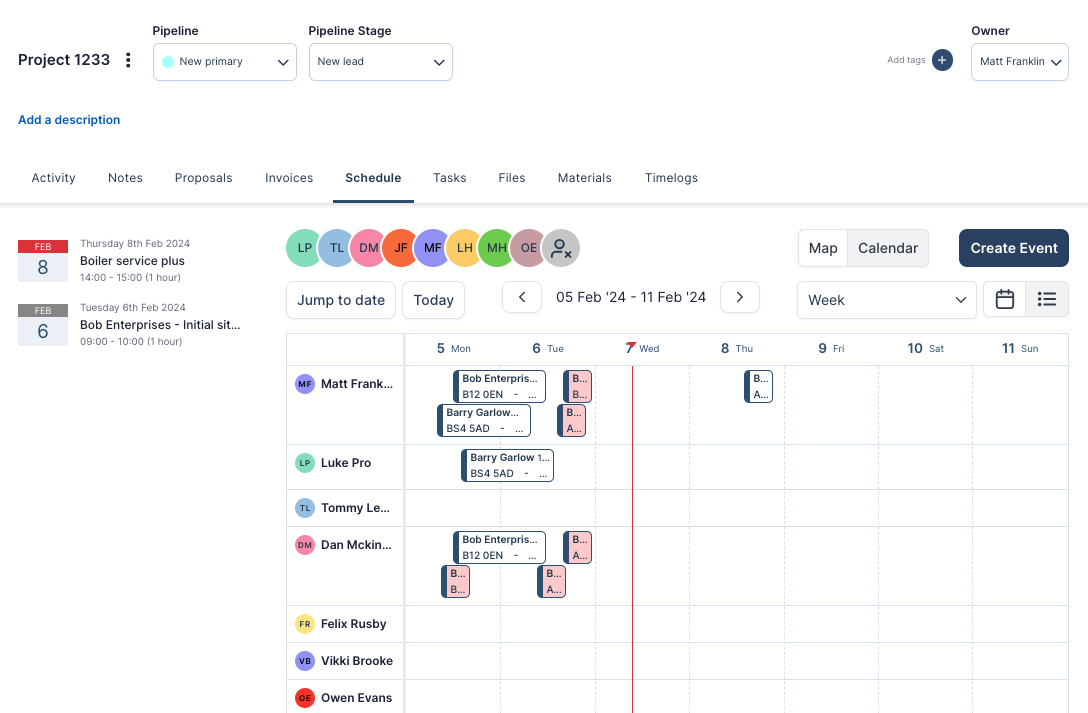Click the JF team member avatar

click(x=401, y=248)
